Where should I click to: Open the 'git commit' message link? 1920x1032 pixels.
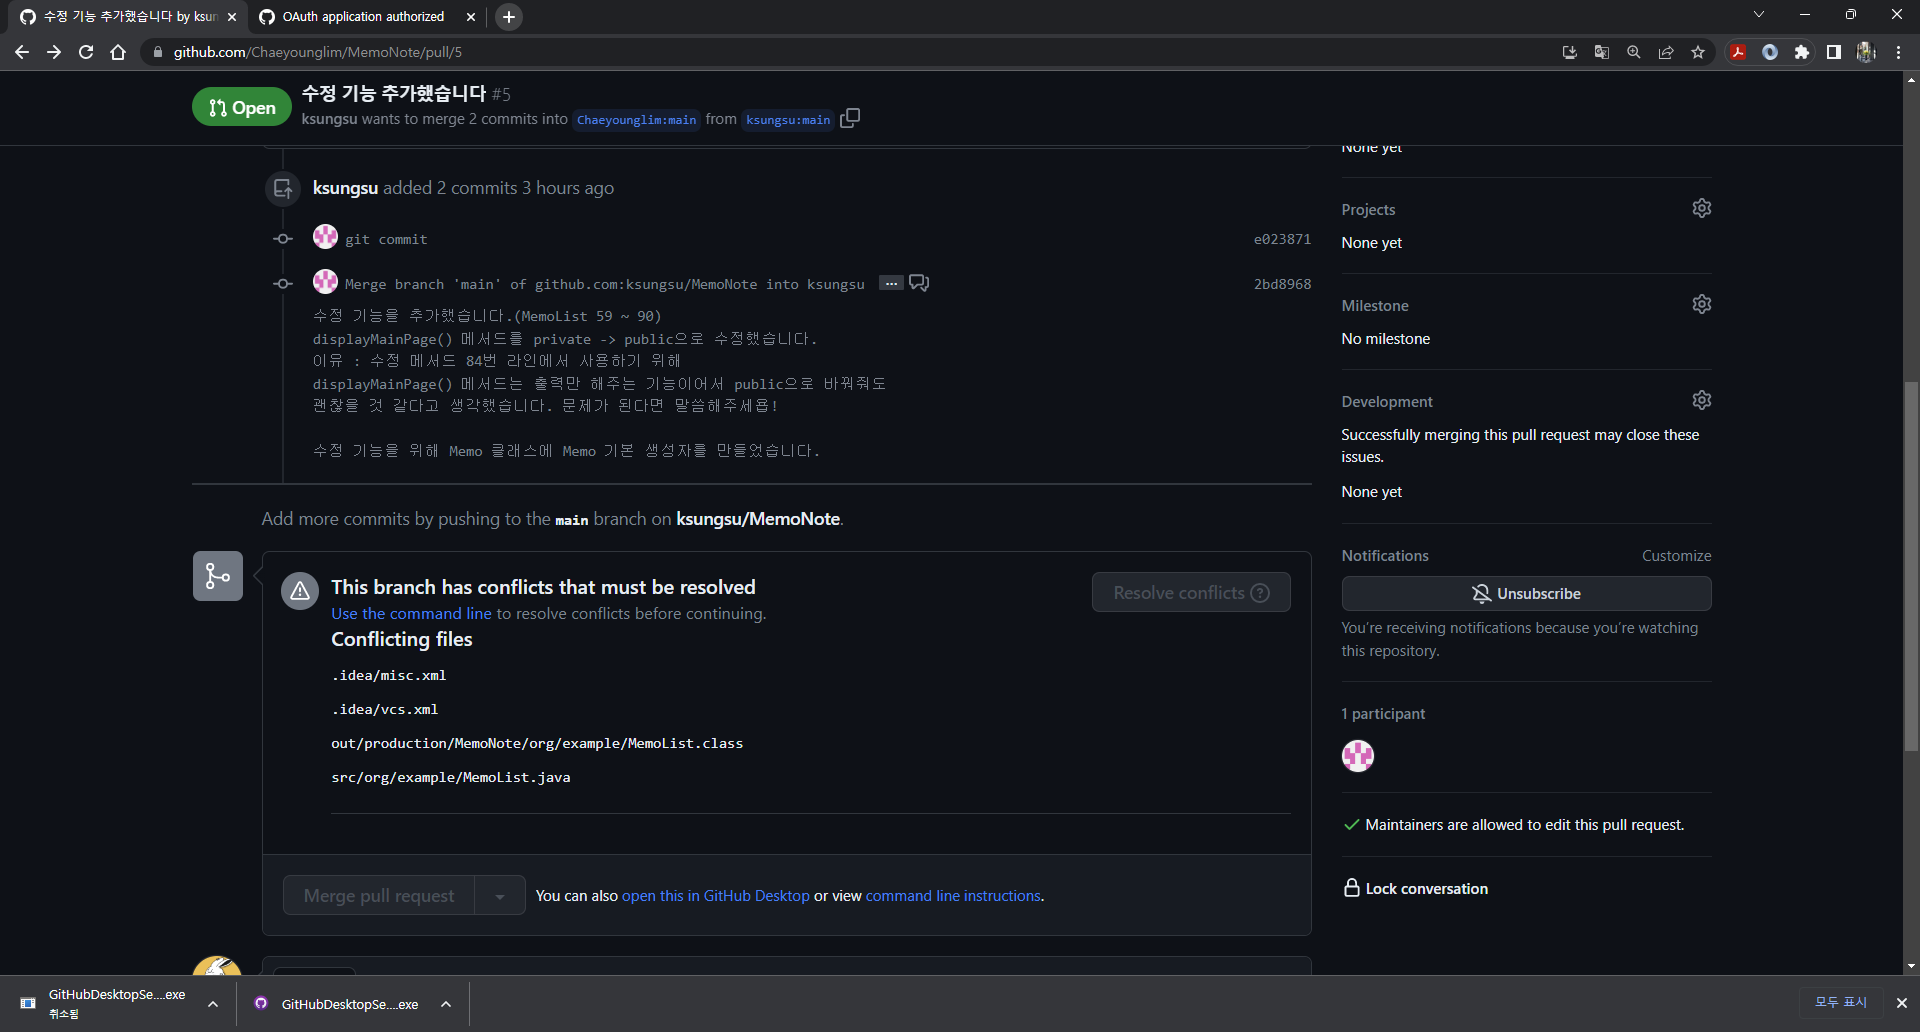[386, 240]
